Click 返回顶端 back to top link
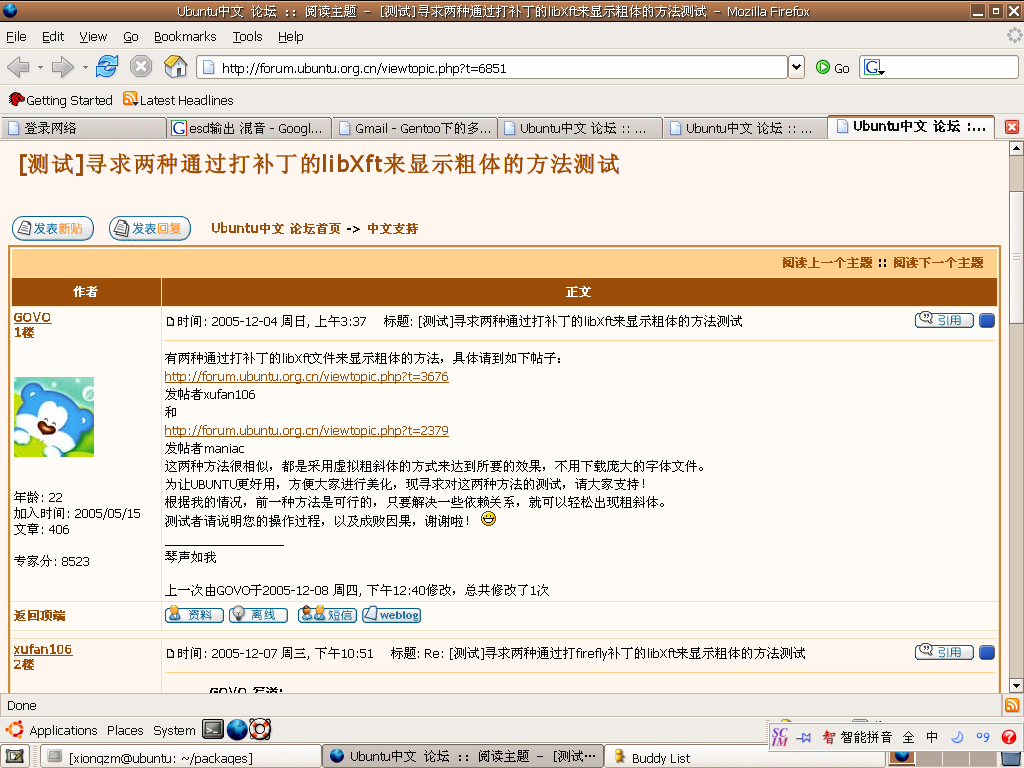The height and width of the screenshot is (768, 1024). [x=39, y=615]
